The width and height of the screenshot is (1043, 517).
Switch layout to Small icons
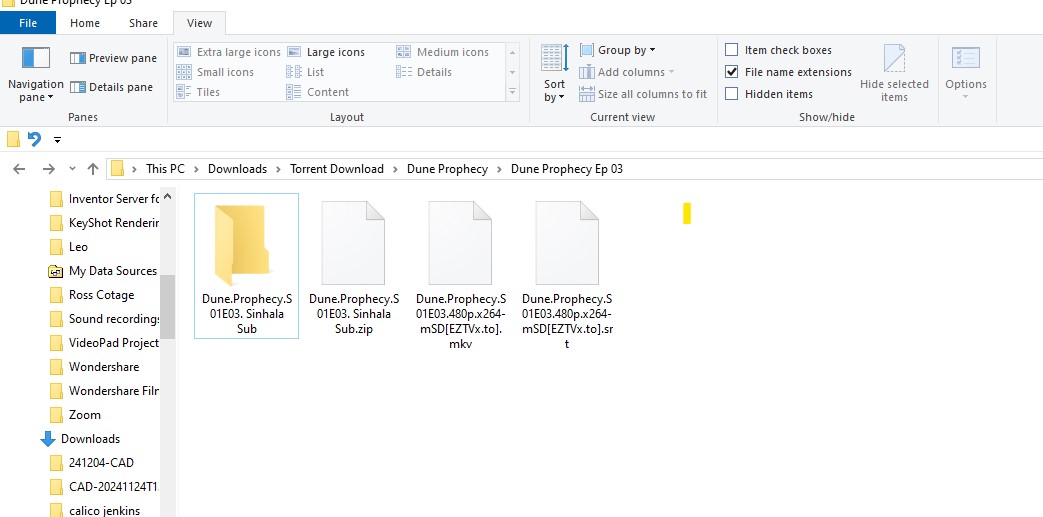tap(215, 72)
